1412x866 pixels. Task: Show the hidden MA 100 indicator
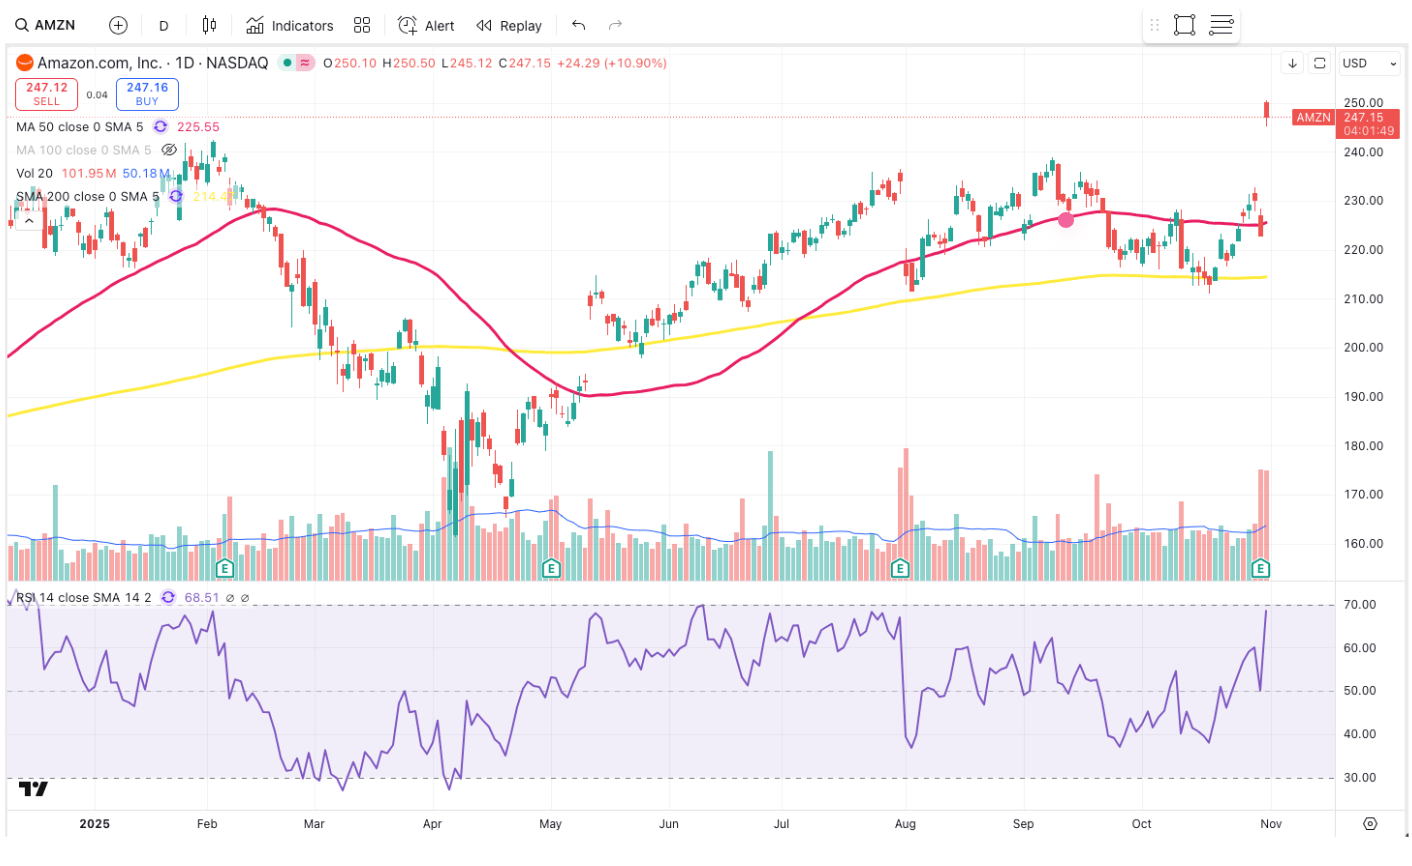click(x=169, y=150)
